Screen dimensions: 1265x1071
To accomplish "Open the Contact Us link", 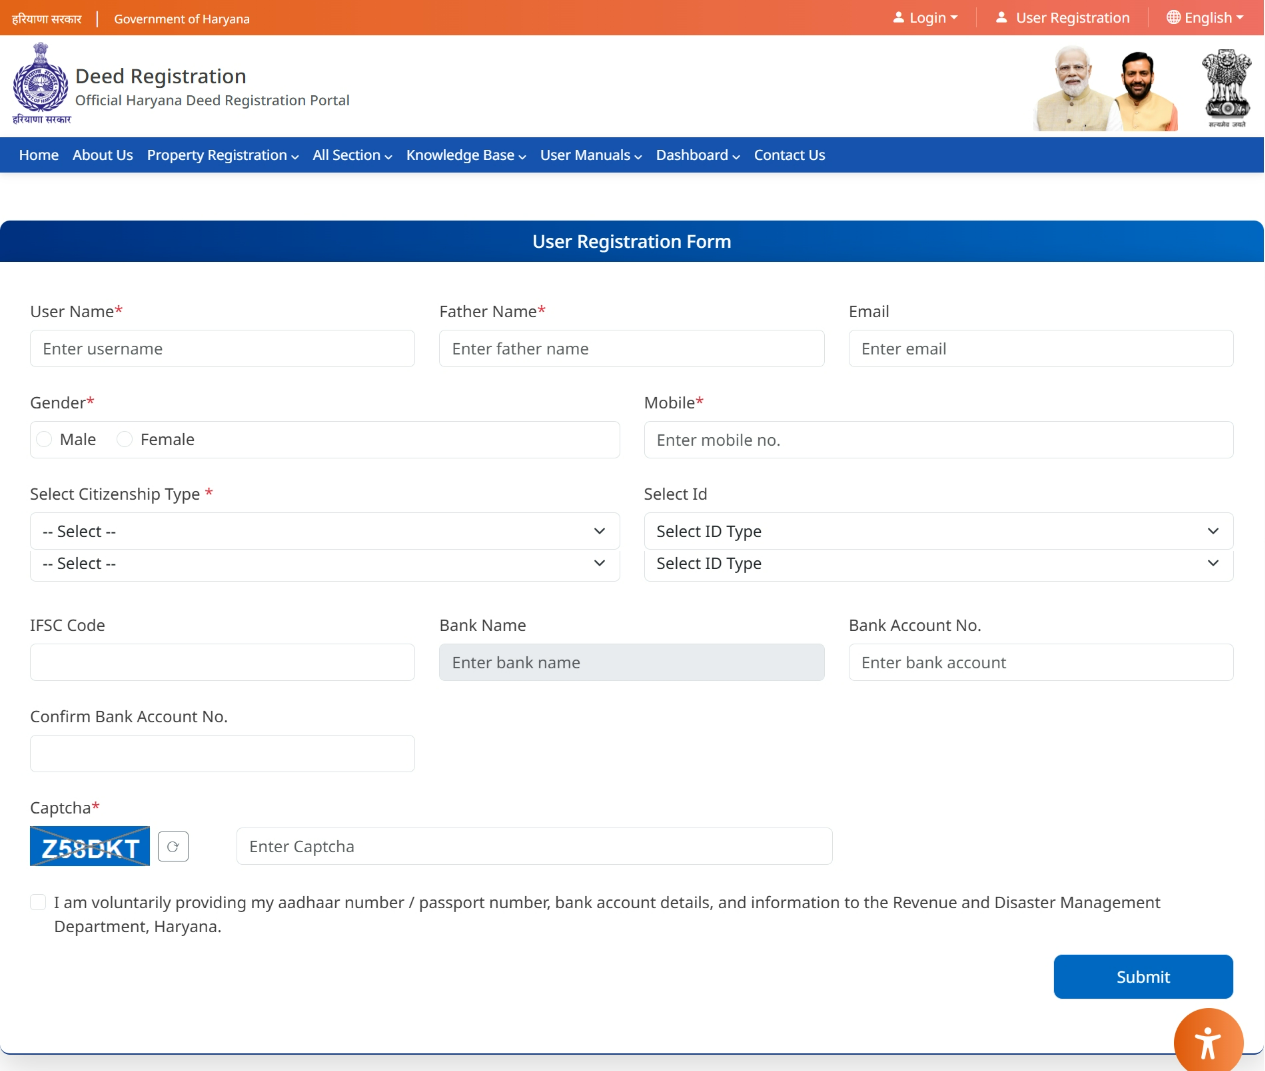I will pos(789,155).
